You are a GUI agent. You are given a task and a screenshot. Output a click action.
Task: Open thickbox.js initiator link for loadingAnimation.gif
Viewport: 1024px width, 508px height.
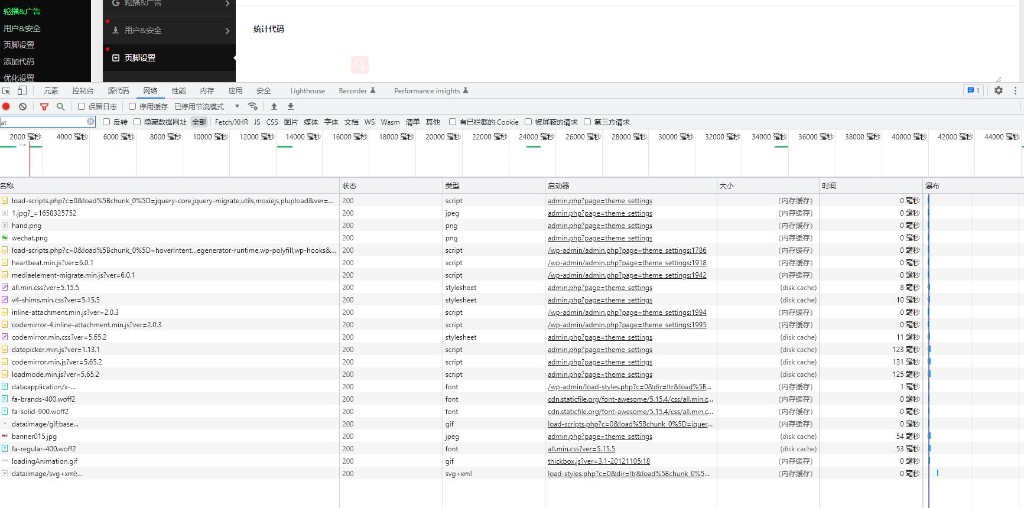599,461
